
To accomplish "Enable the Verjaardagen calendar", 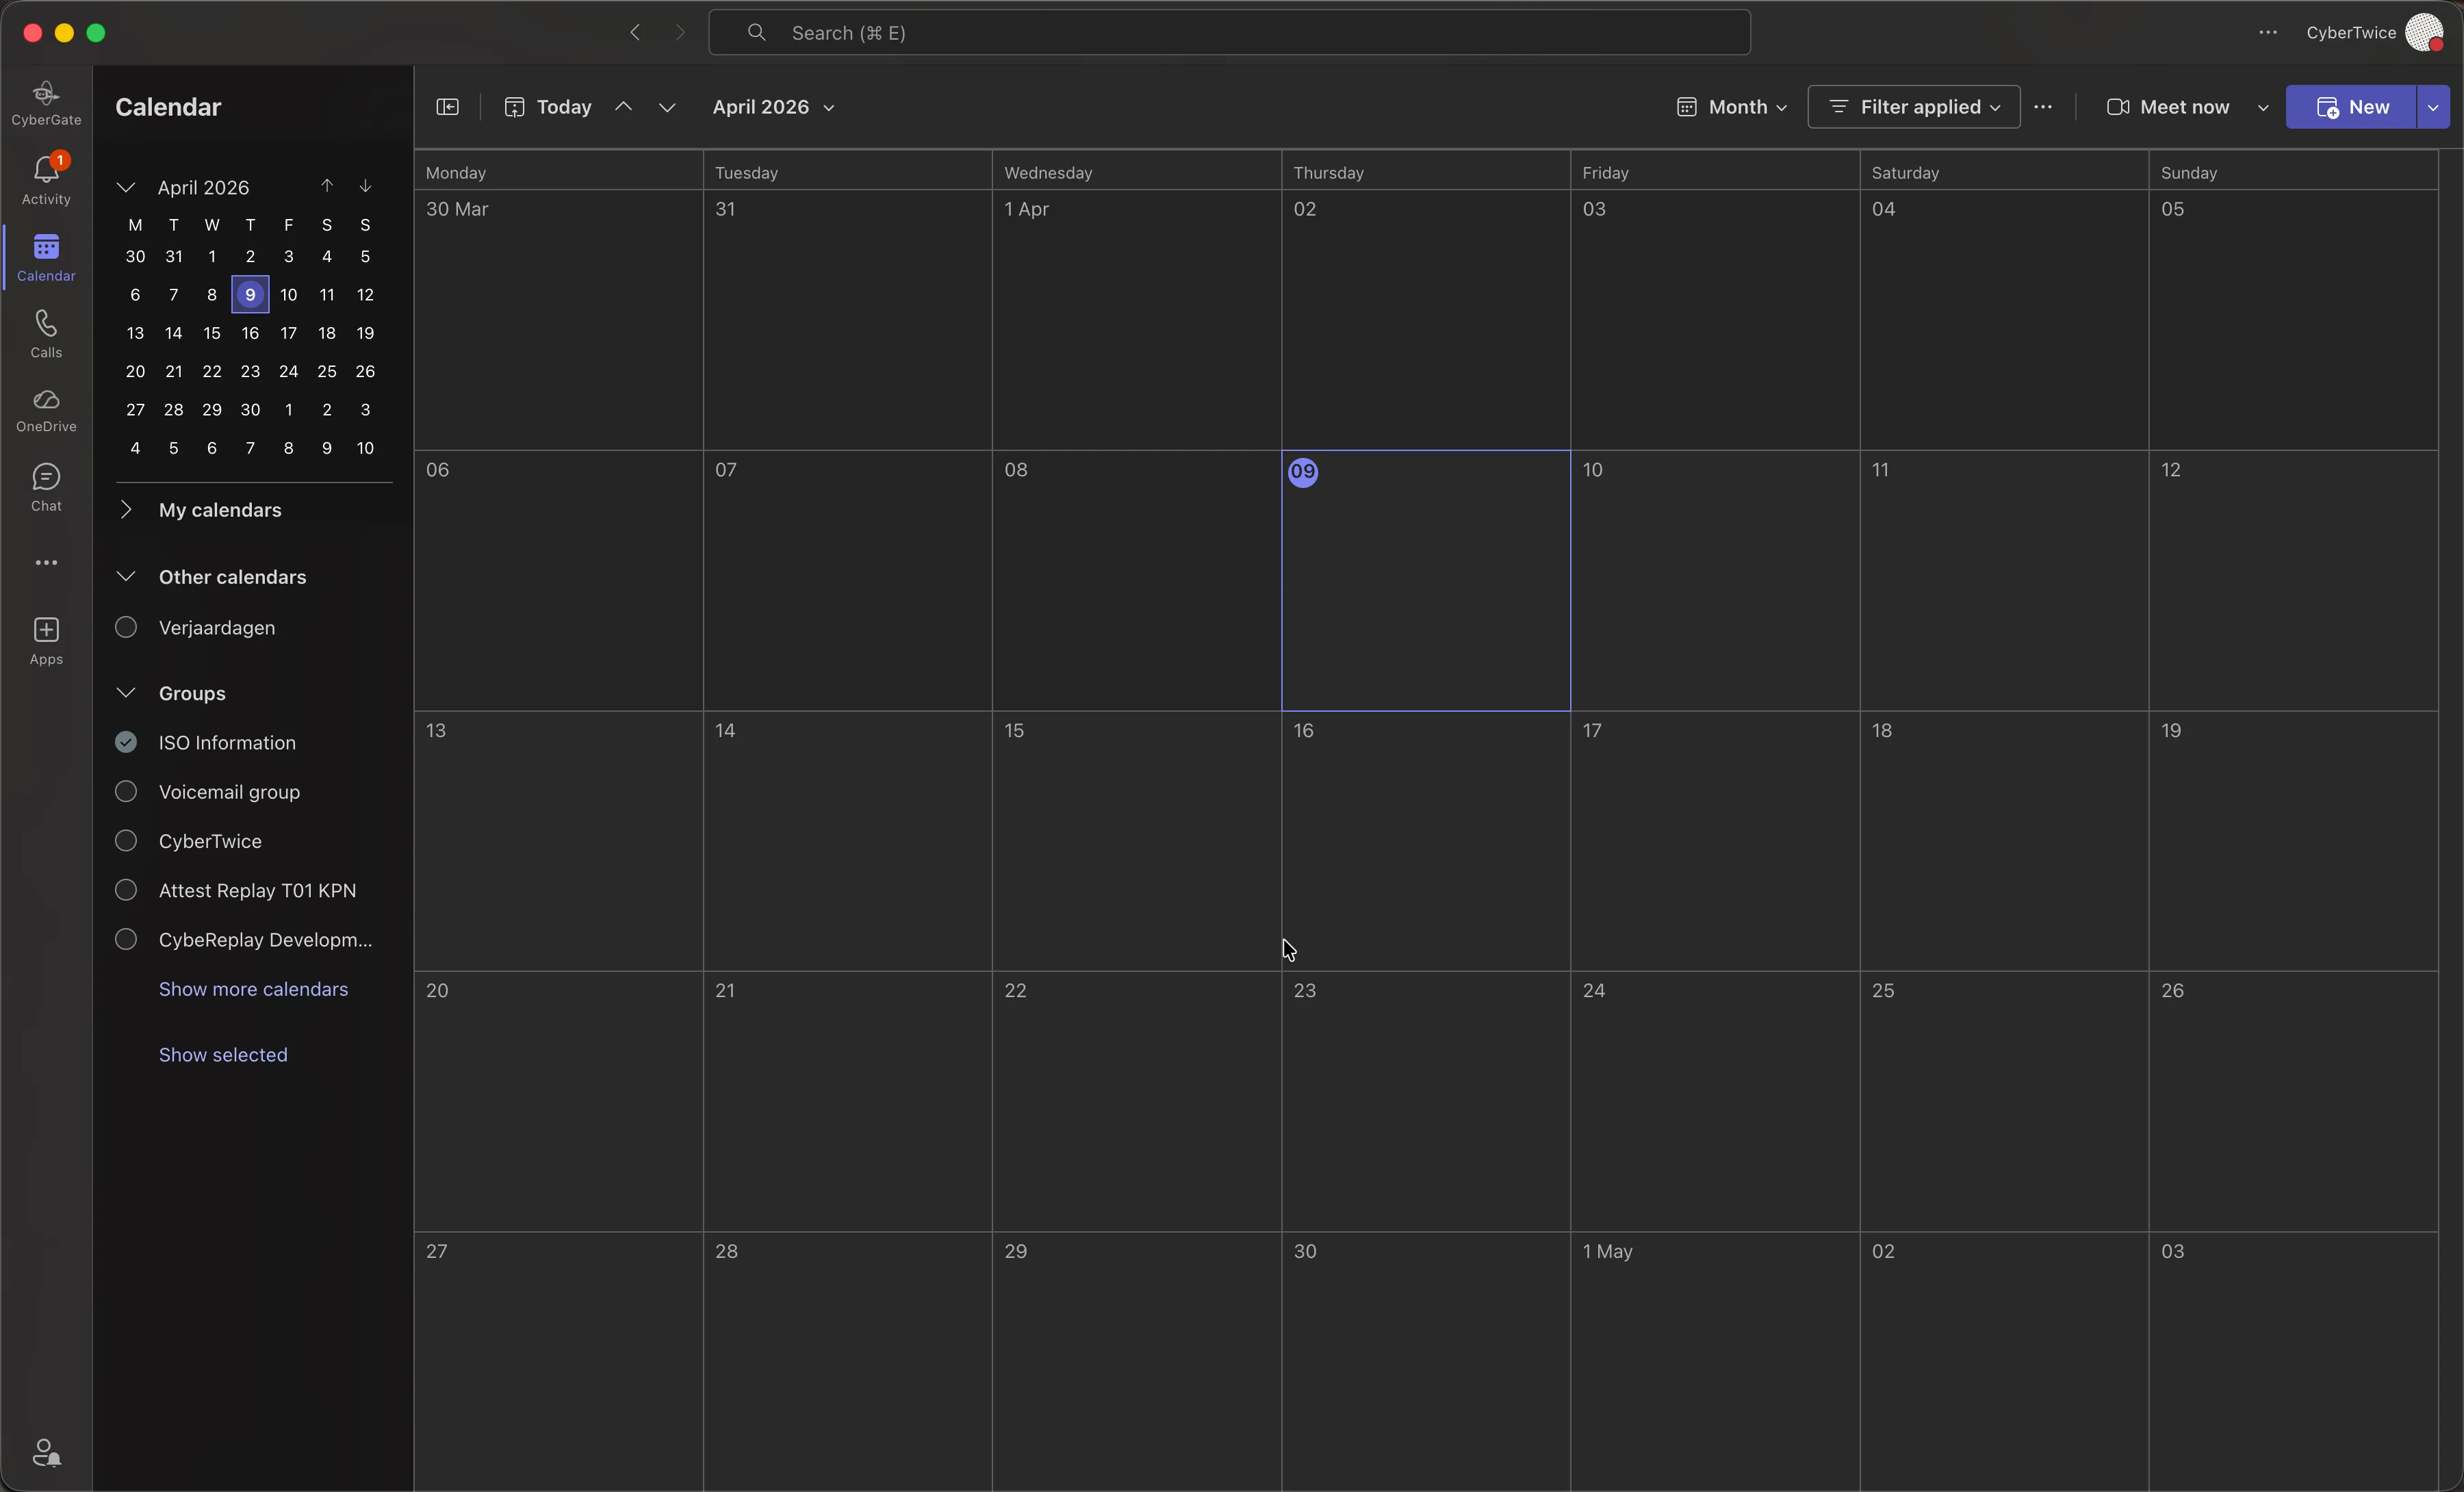I will tap(126, 627).
